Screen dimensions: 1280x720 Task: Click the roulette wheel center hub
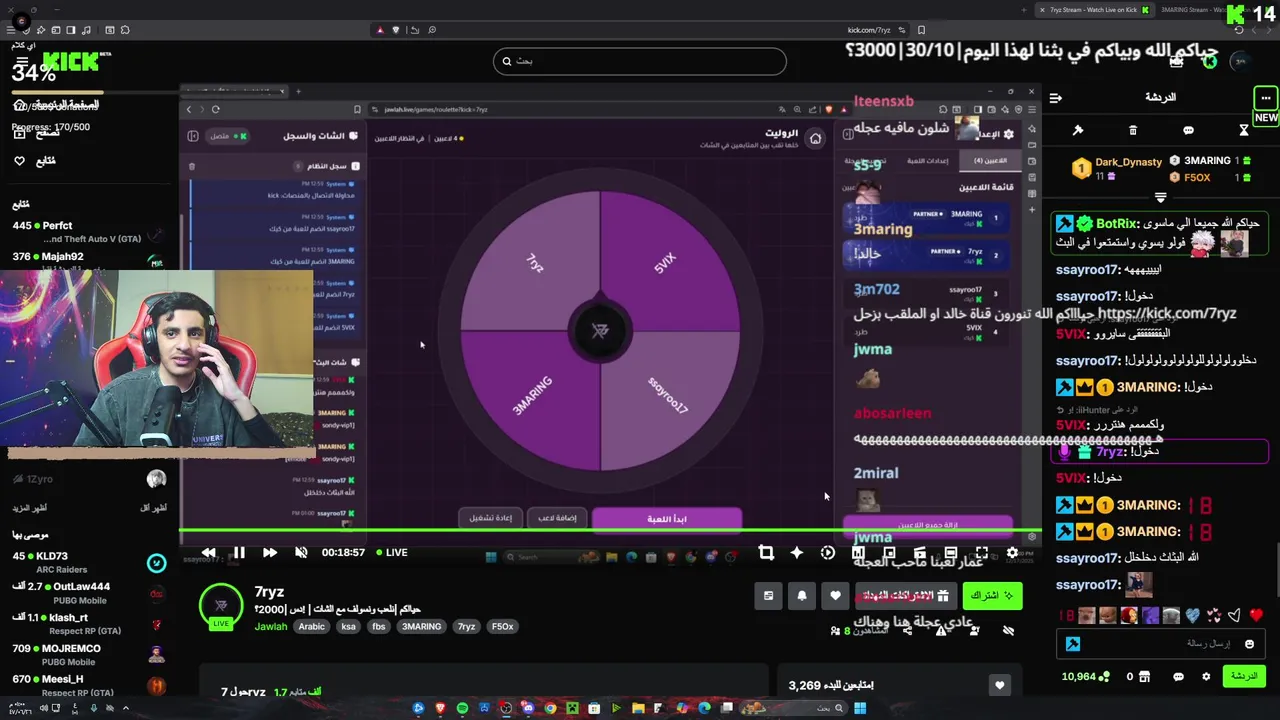(600, 331)
